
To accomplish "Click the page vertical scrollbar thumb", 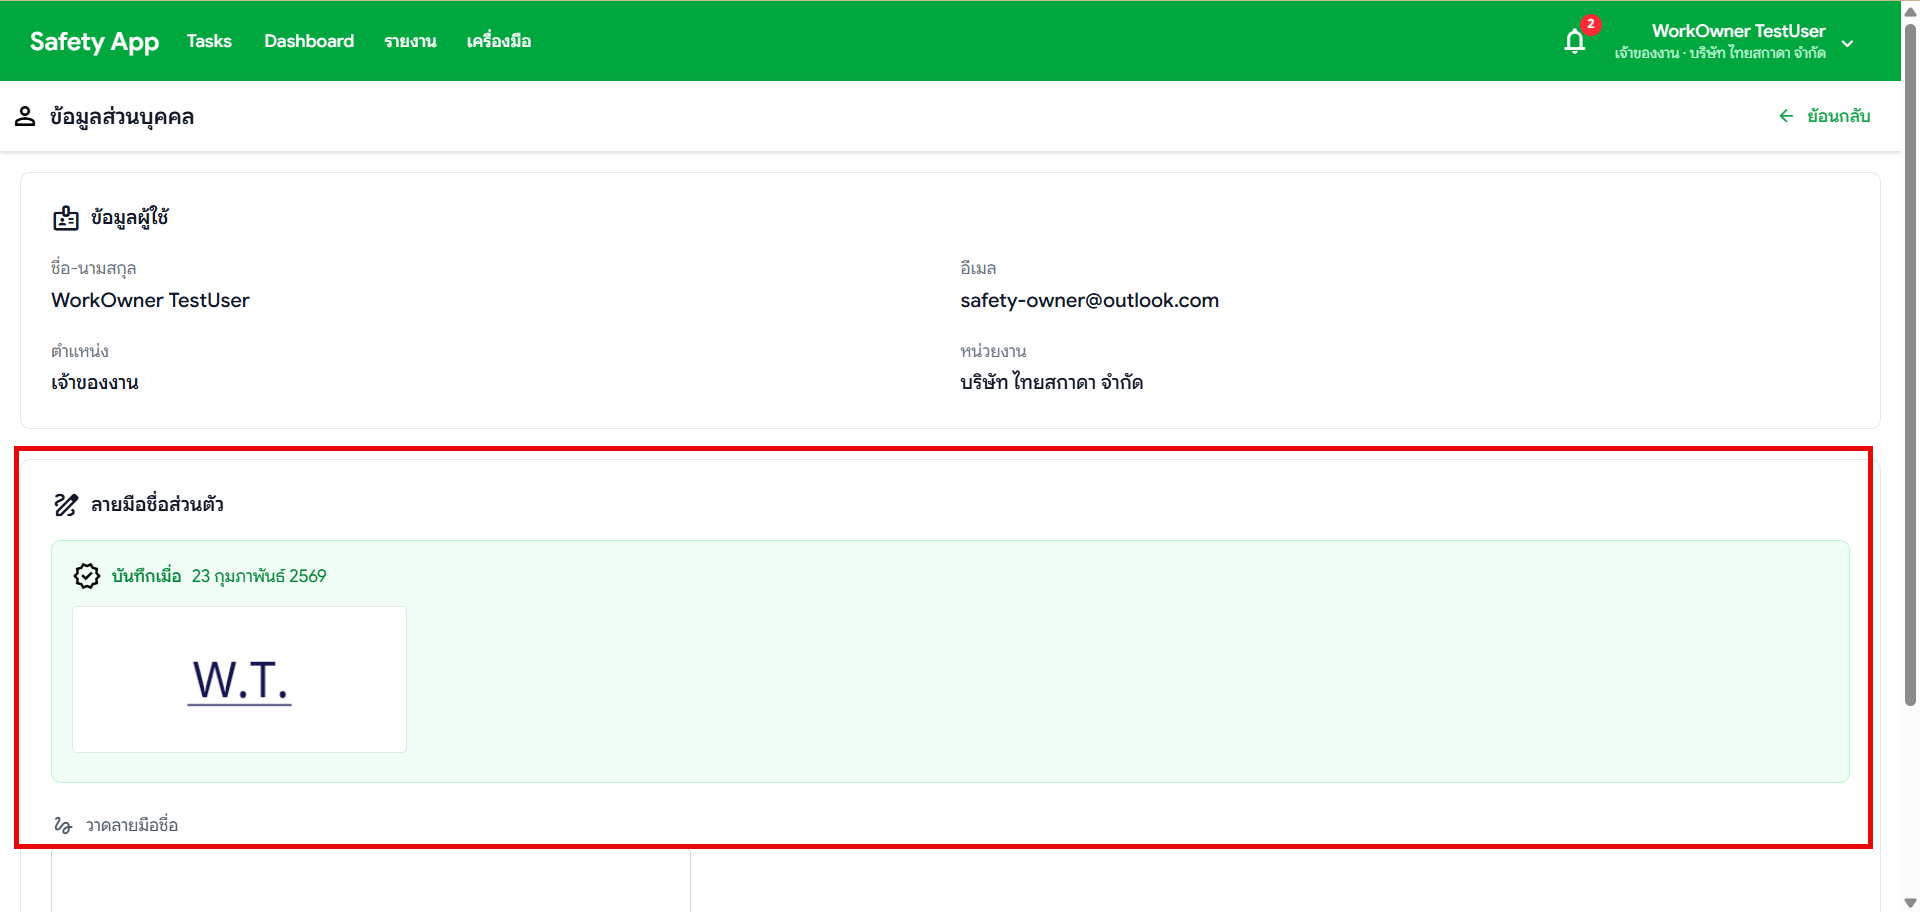I will point(1910,360).
